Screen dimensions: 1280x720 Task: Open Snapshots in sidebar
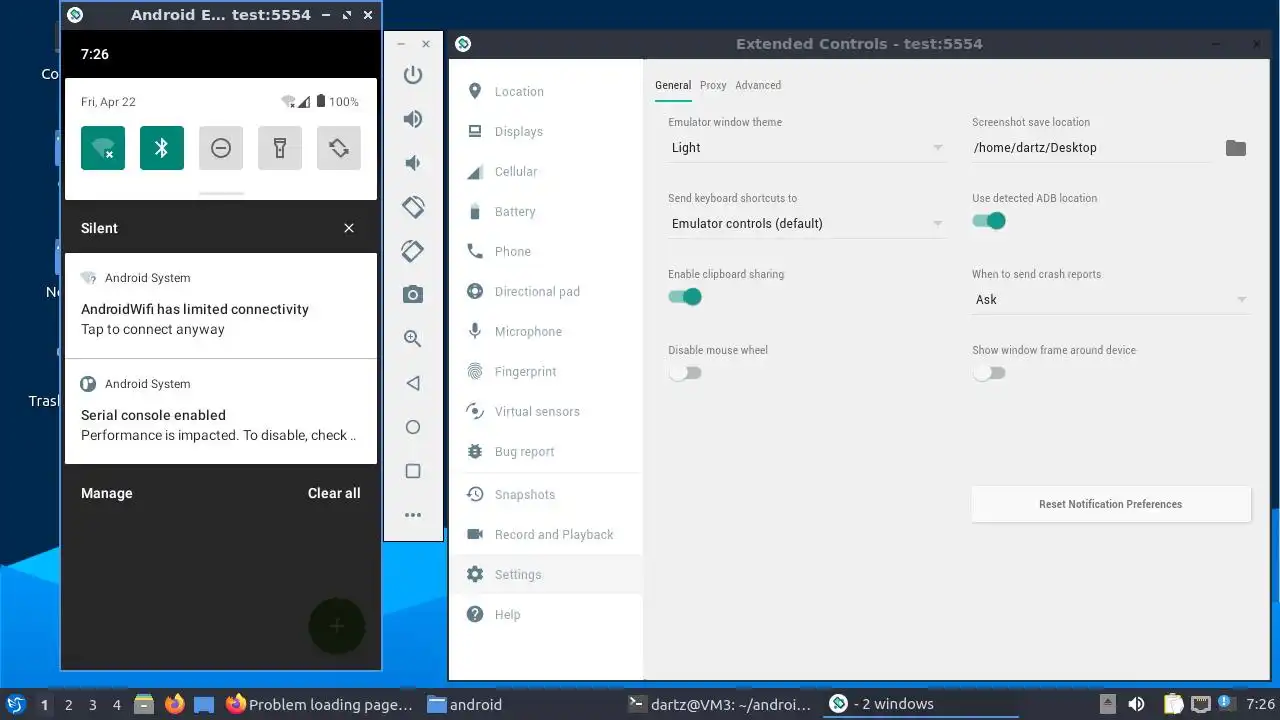pos(546,495)
